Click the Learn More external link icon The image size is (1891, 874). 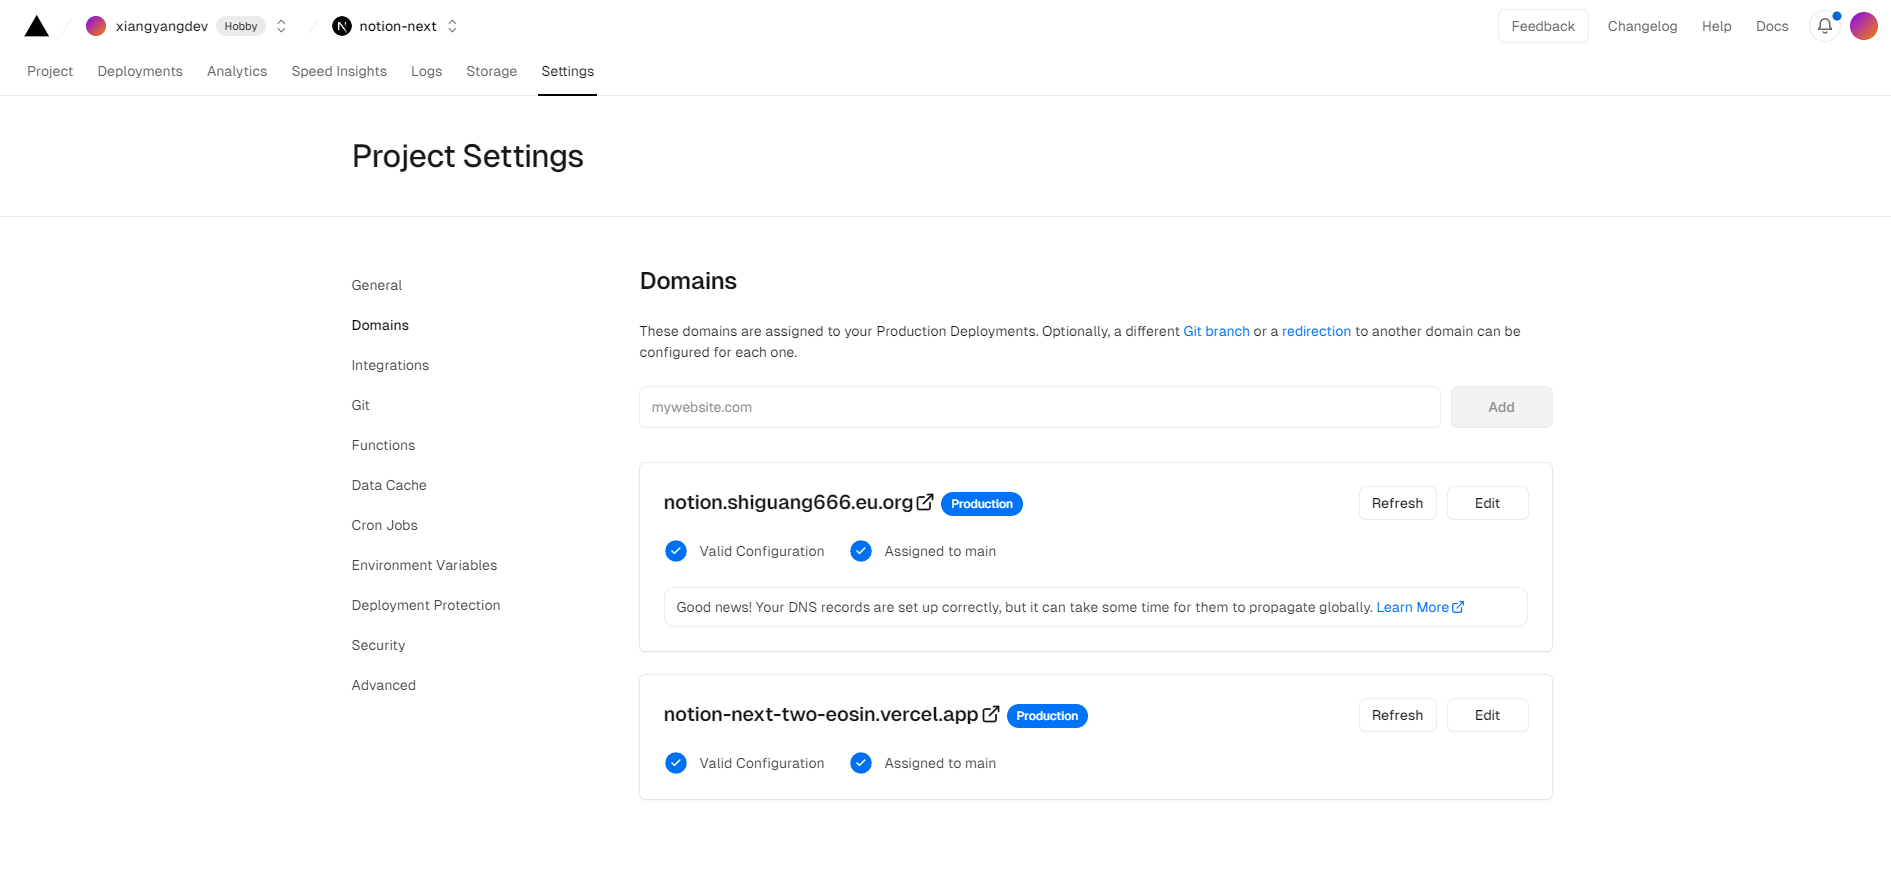pyautogui.click(x=1458, y=607)
